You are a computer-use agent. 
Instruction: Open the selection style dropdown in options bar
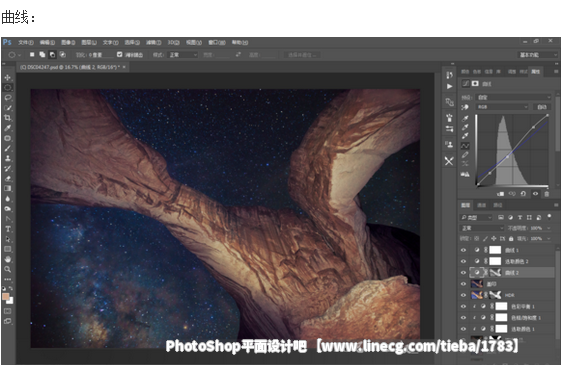(x=183, y=55)
